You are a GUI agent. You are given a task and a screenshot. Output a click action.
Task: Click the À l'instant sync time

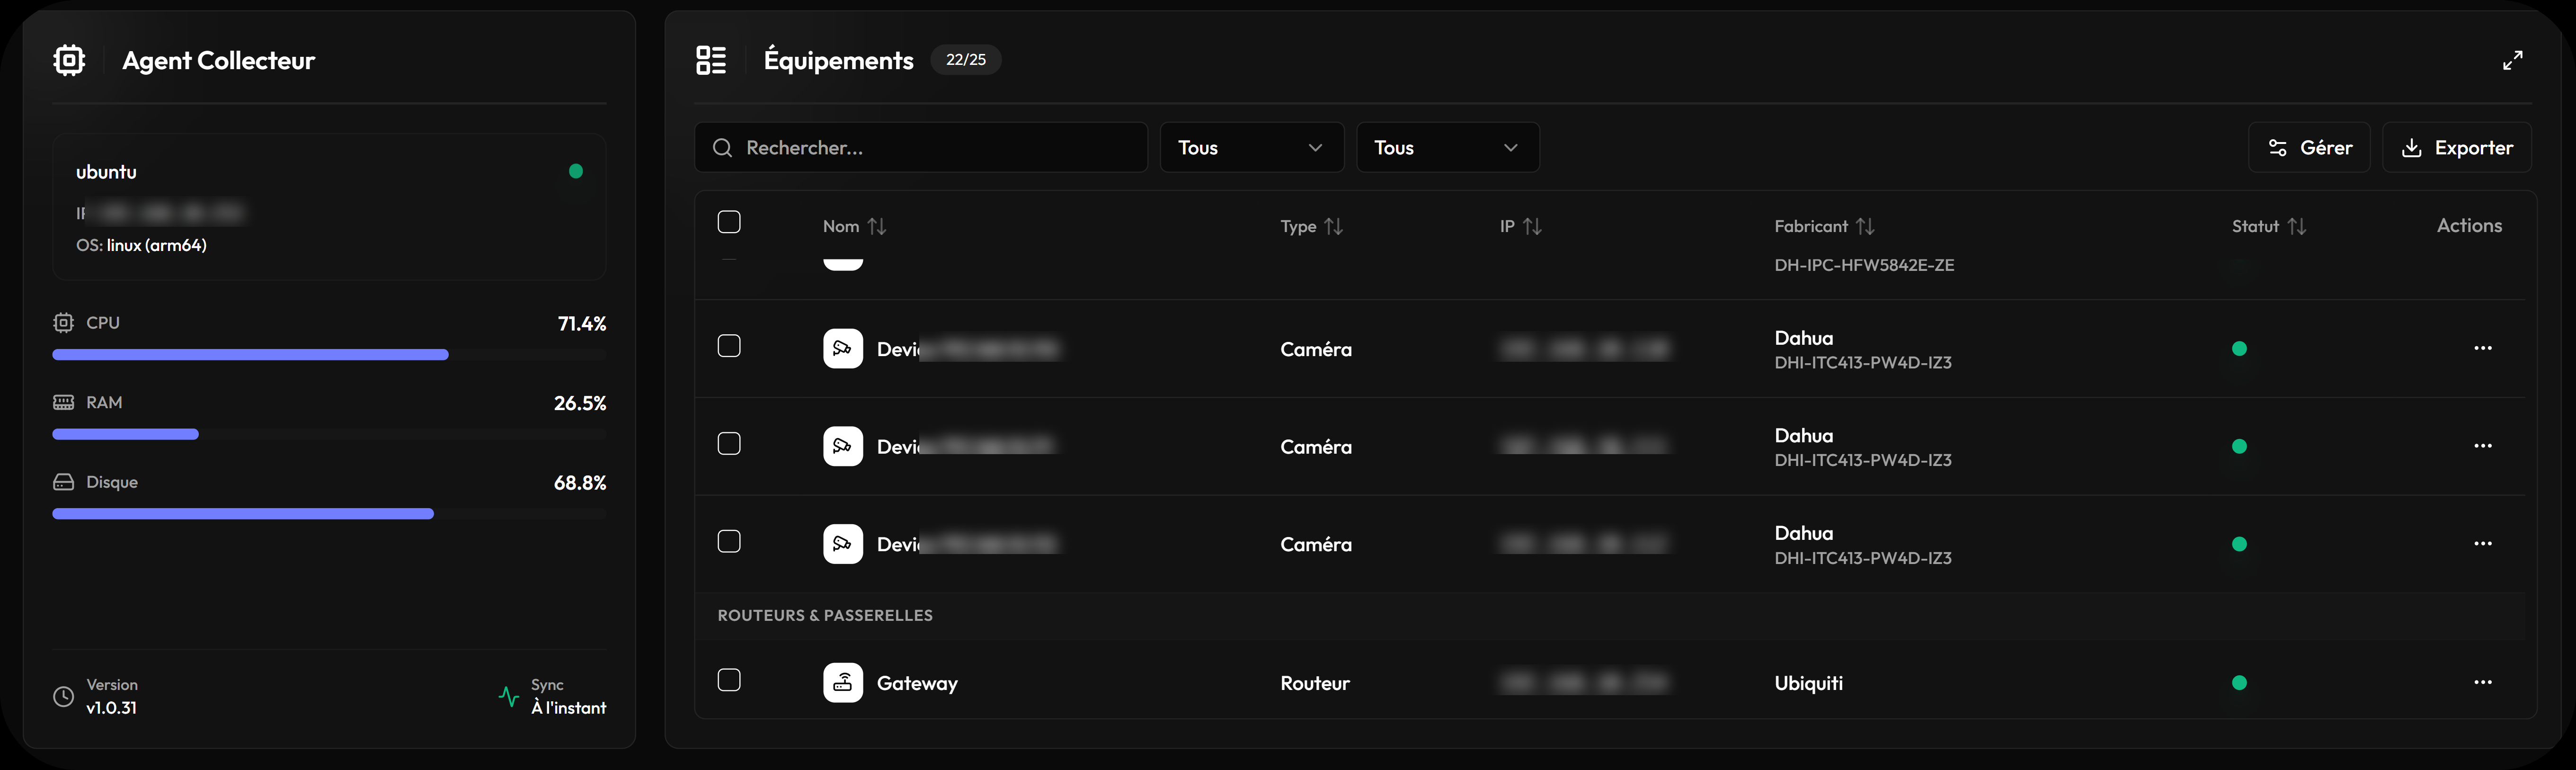(x=568, y=708)
